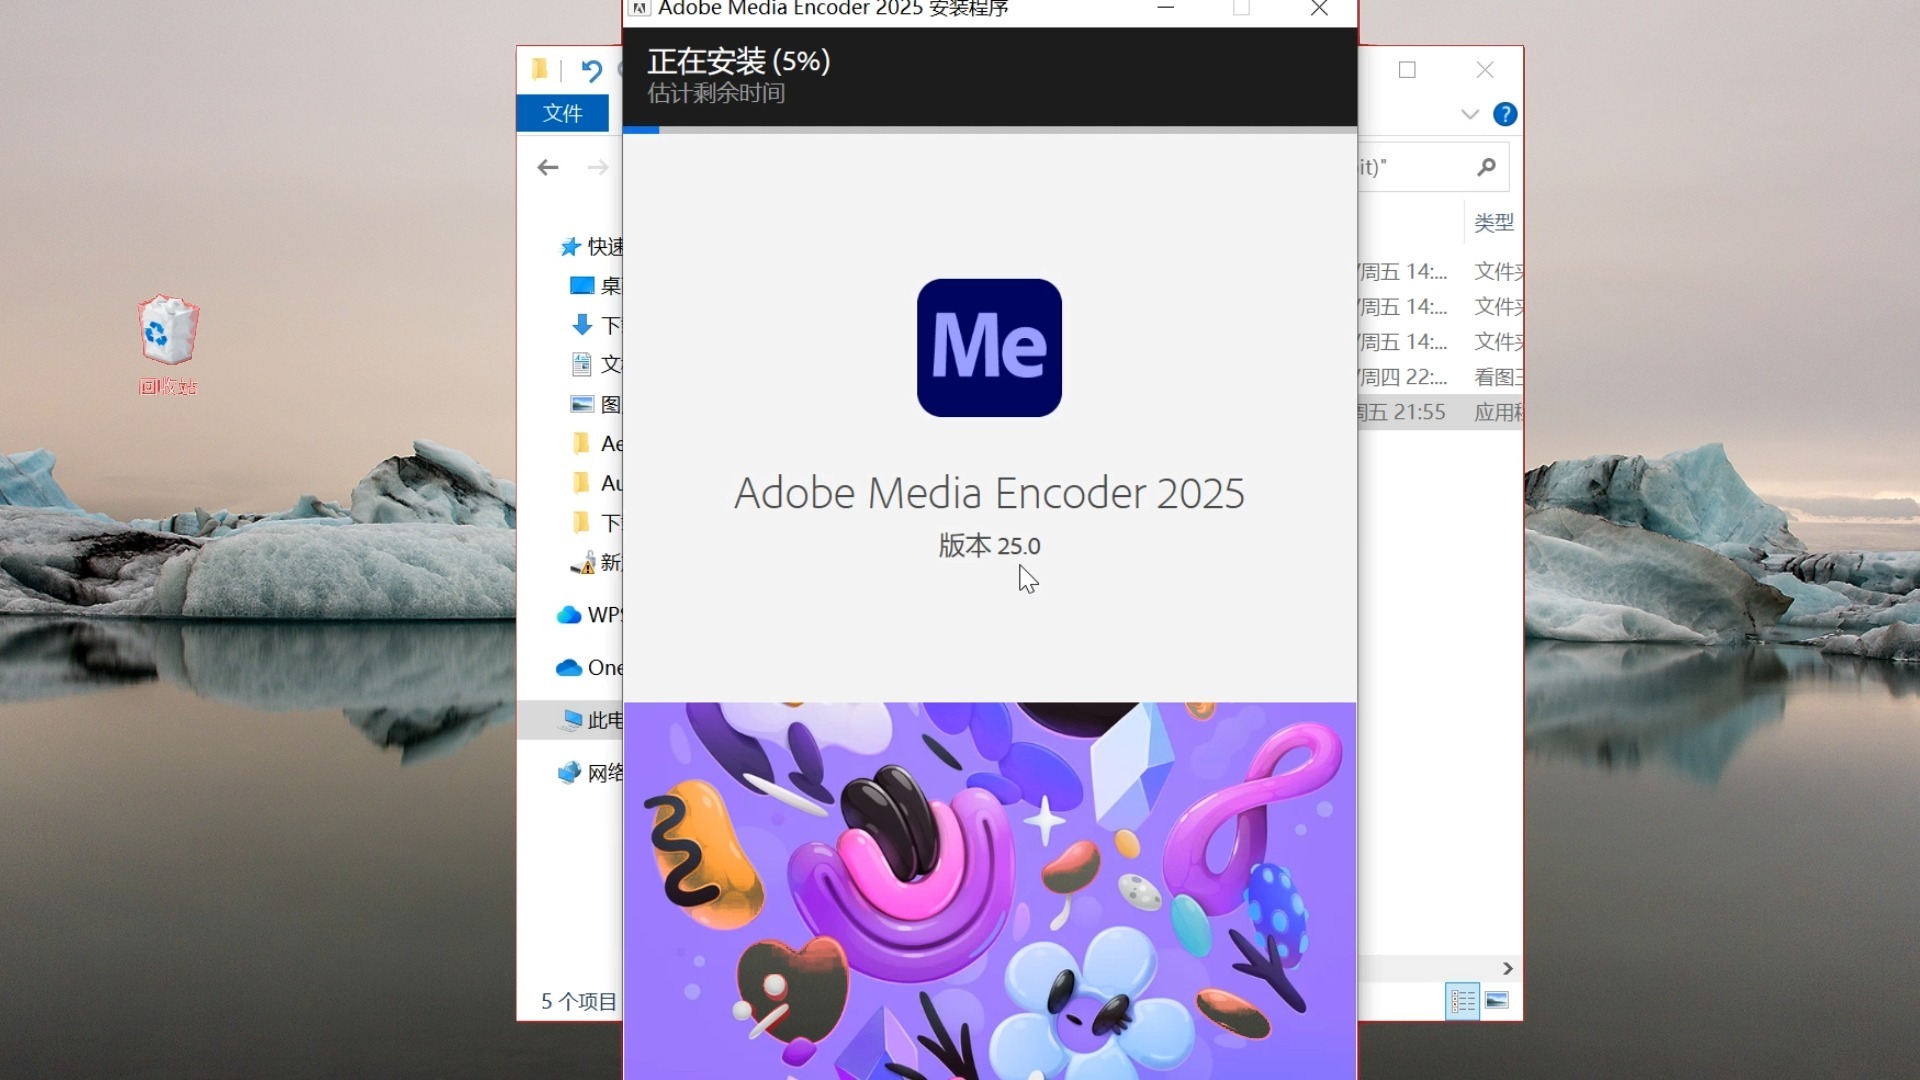Select first 周五 14:... folder row
The image size is (1920, 1080).
point(1440,271)
